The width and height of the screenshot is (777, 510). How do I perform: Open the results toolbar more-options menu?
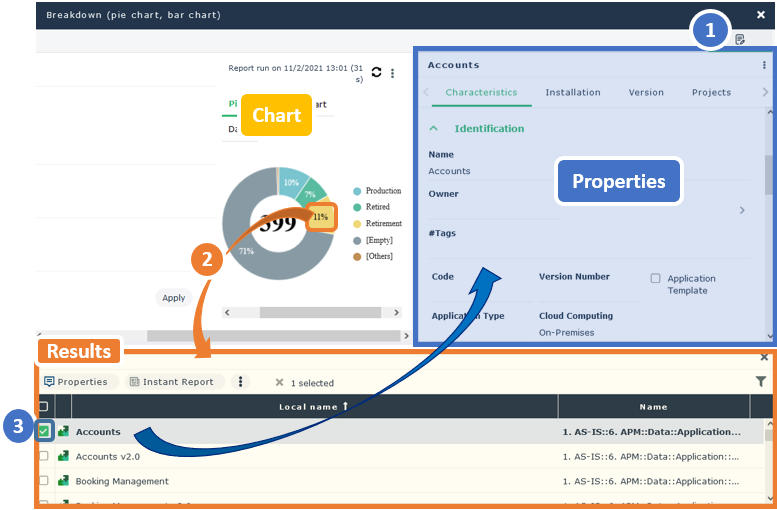coord(239,382)
